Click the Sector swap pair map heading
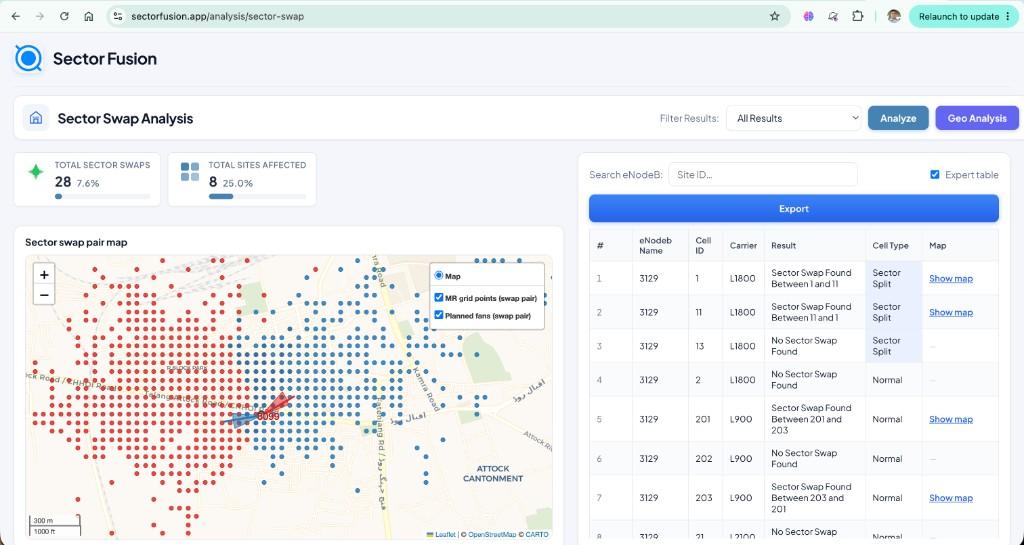This screenshot has width=1024, height=545. coord(76,242)
